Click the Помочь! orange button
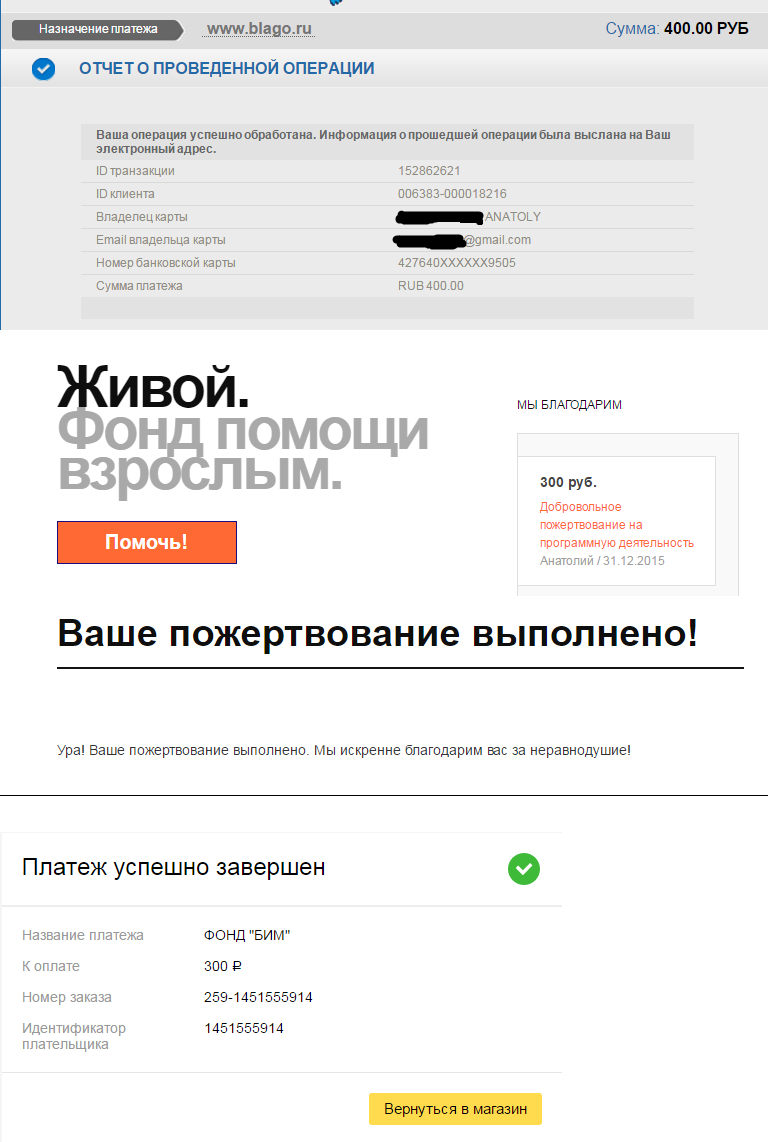 tap(147, 543)
